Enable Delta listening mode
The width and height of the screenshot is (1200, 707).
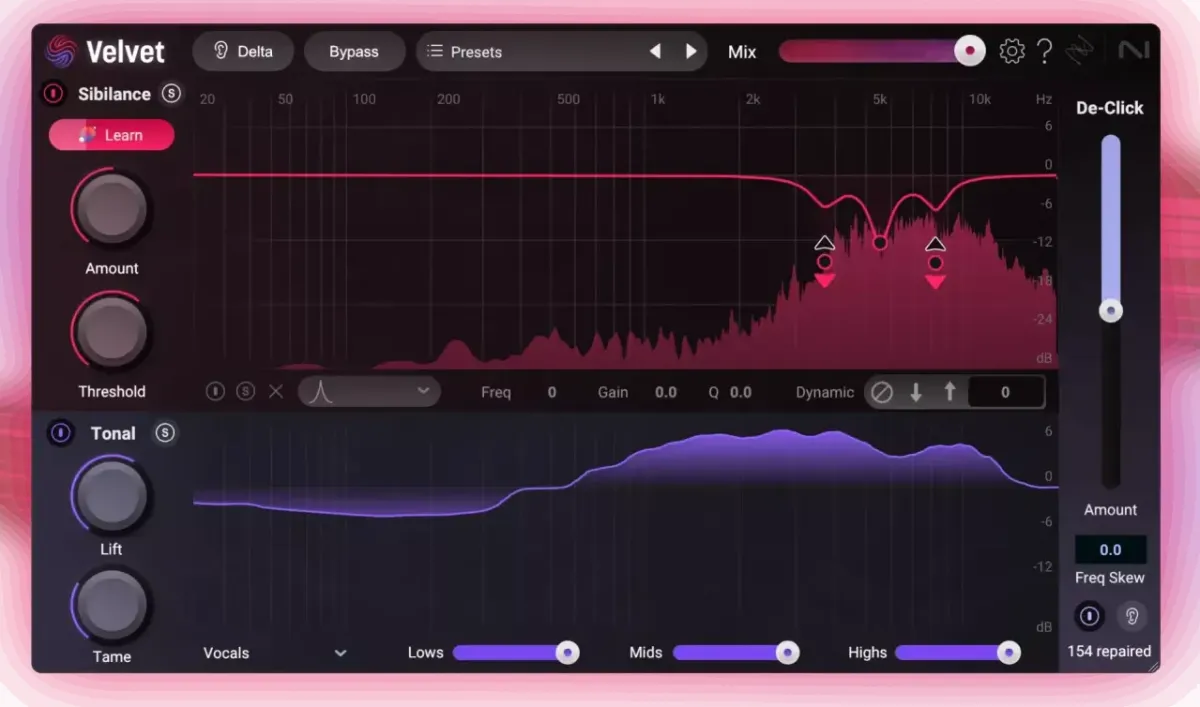(243, 51)
